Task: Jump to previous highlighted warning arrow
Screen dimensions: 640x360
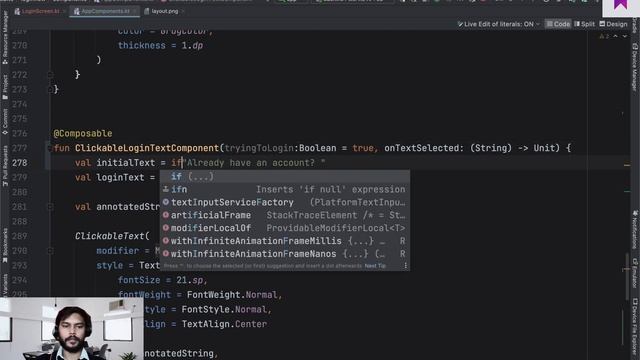Action: pos(616,36)
